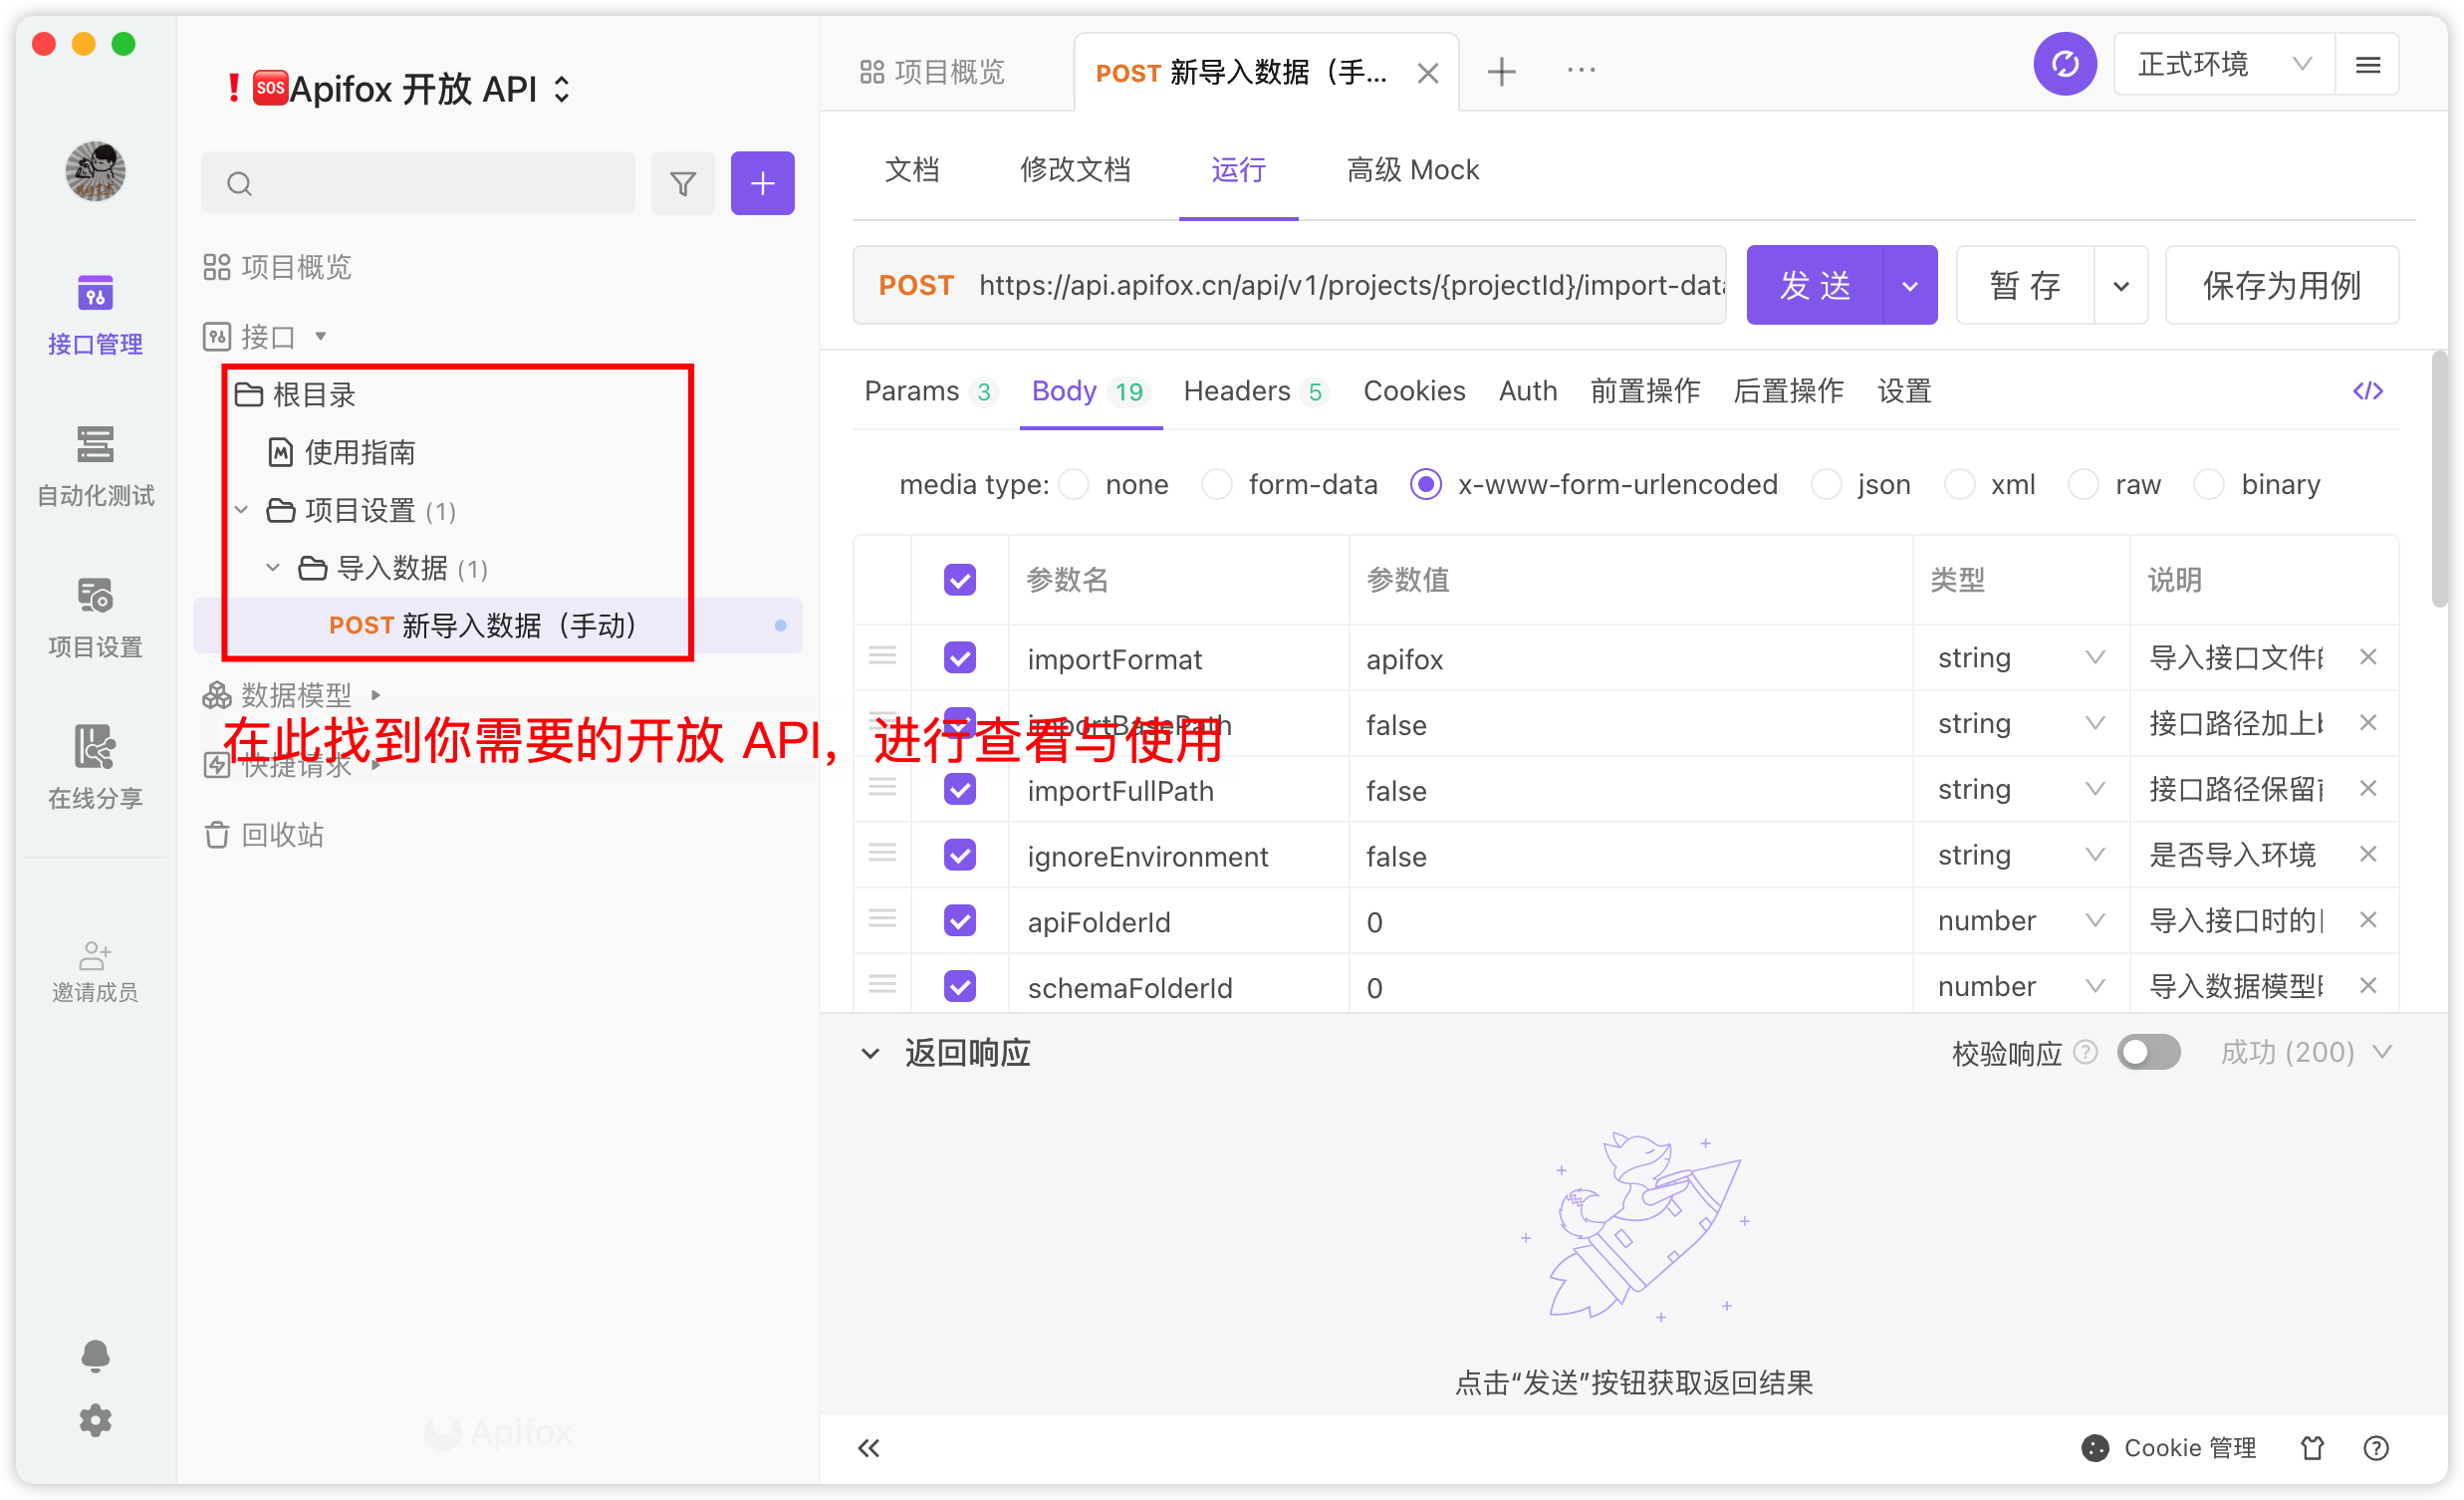
Task: Click the purple plus add button
Action: (x=762, y=183)
